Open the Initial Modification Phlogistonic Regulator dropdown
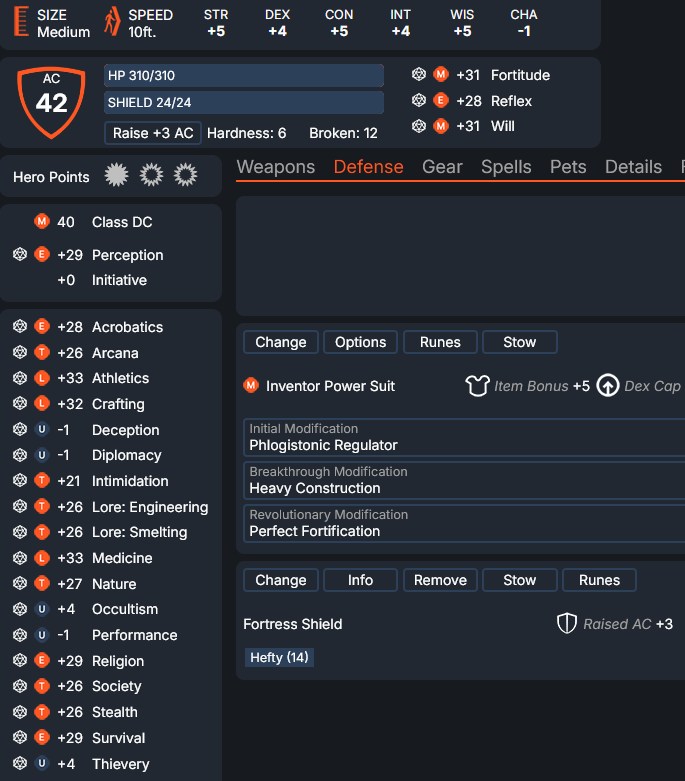The height and width of the screenshot is (781, 685). [464, 438]
